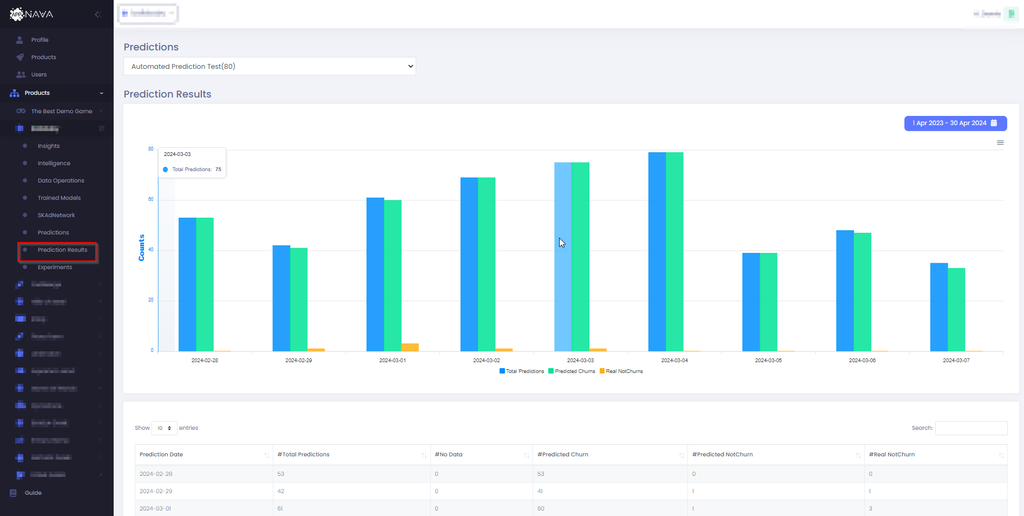The height and width of the screenshot is (516, 1024).
Task: Open the Experiments submenu item
Action: [57, 267]
